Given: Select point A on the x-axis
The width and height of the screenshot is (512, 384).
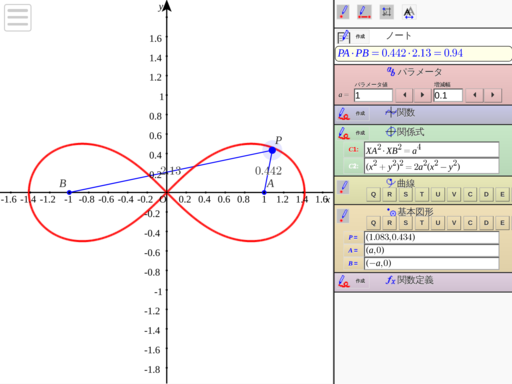Looking at the screenshot, I should pyautogui.click(x=264, y=192).
